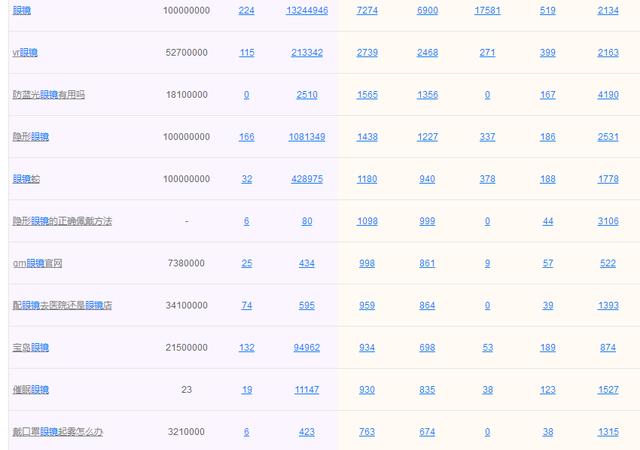Click the 17581 value link

pos(487,11)
